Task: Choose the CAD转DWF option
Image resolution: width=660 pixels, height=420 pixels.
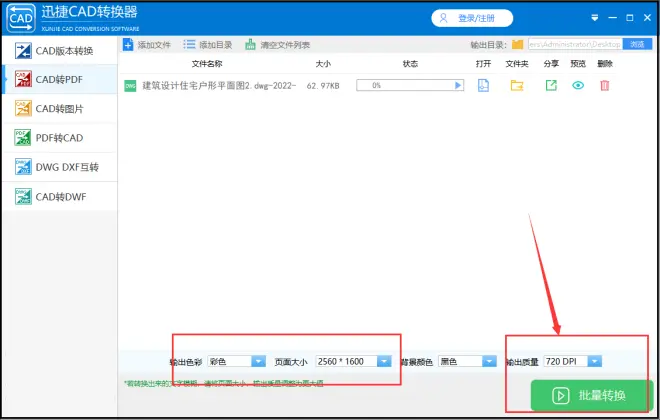Action: pyautogui.click(x=59, y=197)
